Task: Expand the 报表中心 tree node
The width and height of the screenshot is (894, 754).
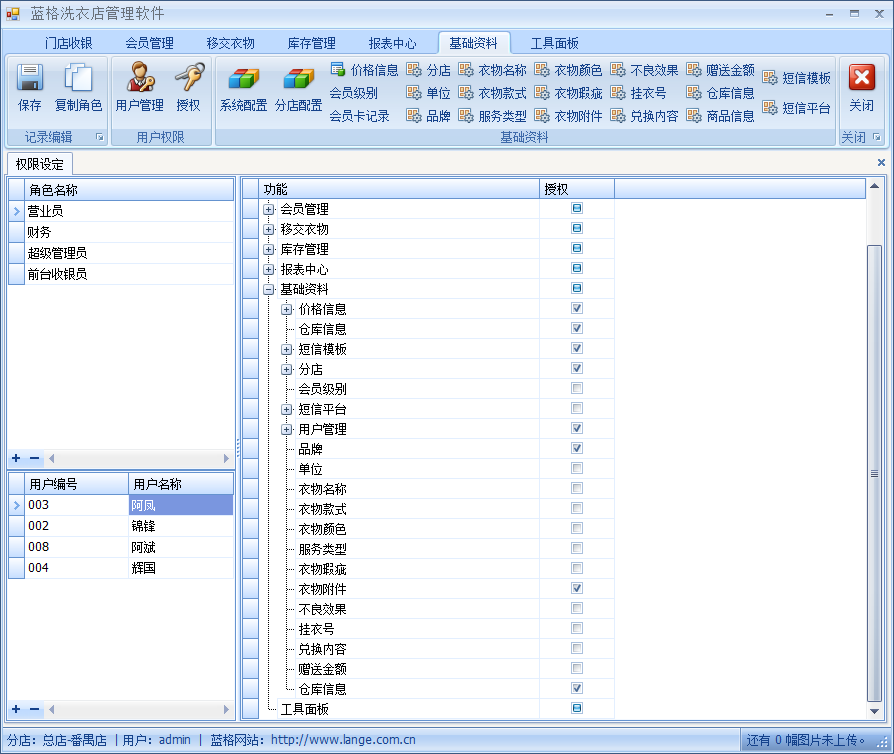Action: (x=269, y=269)
